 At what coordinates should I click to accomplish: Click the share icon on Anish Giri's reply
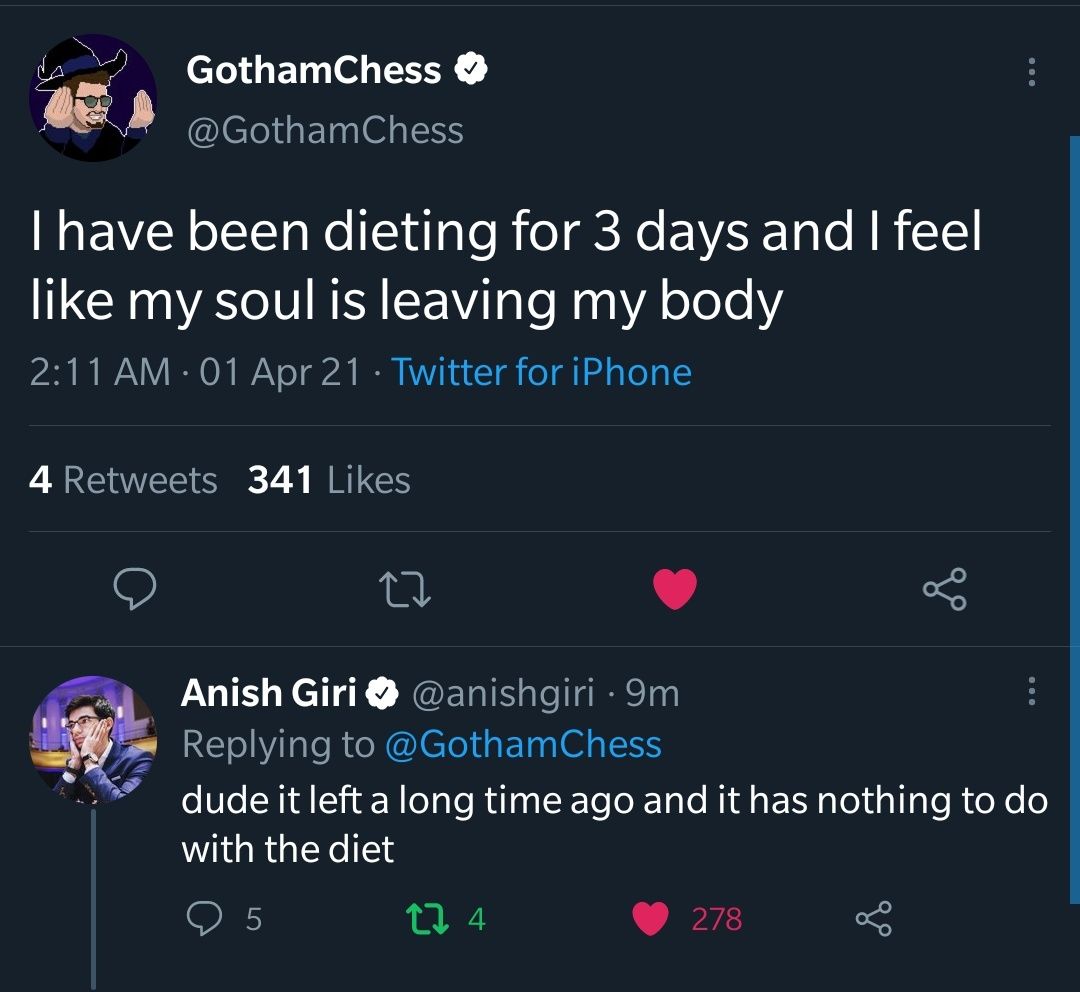[x=878, y=917]
